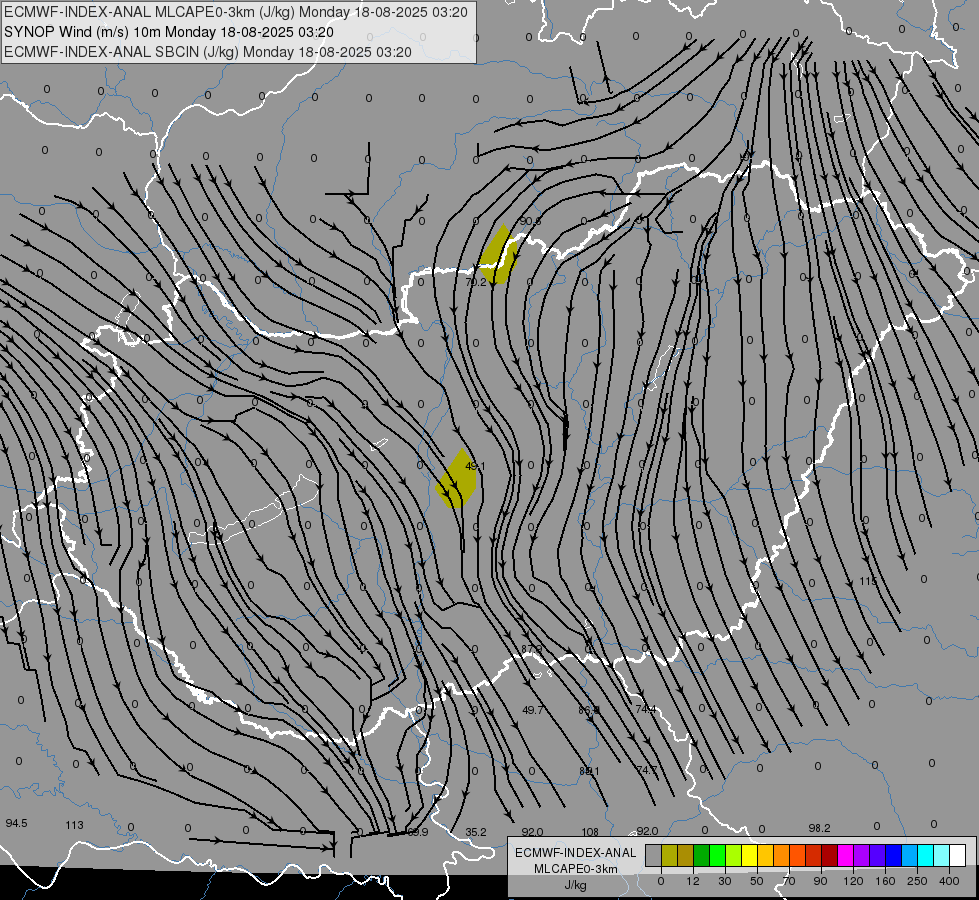Select the magenta legend swatch
Screen dimensions: 979x900
coord(845,855)
